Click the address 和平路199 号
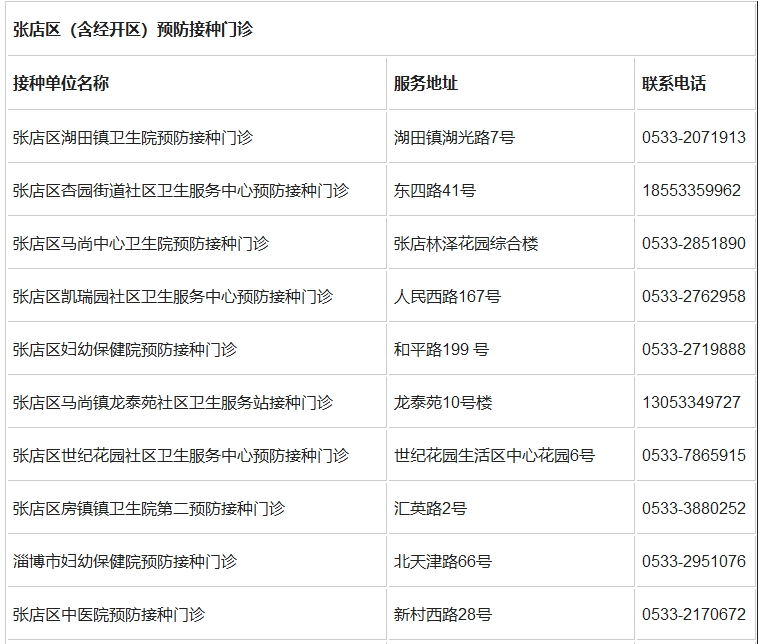Image resolution: width=760 pixels, height=644 pixels. click(x=441, y=349)
